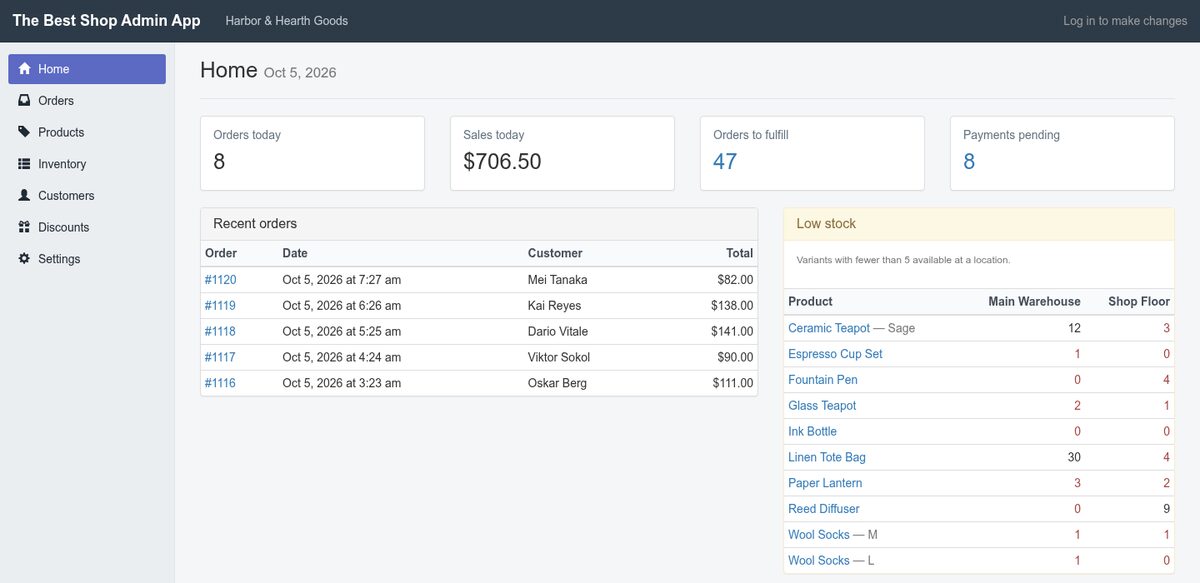The height and width of the screenshot is (583, 1200).
Task: Open the Fountain Pen product
Action: [x=823, y=380]
